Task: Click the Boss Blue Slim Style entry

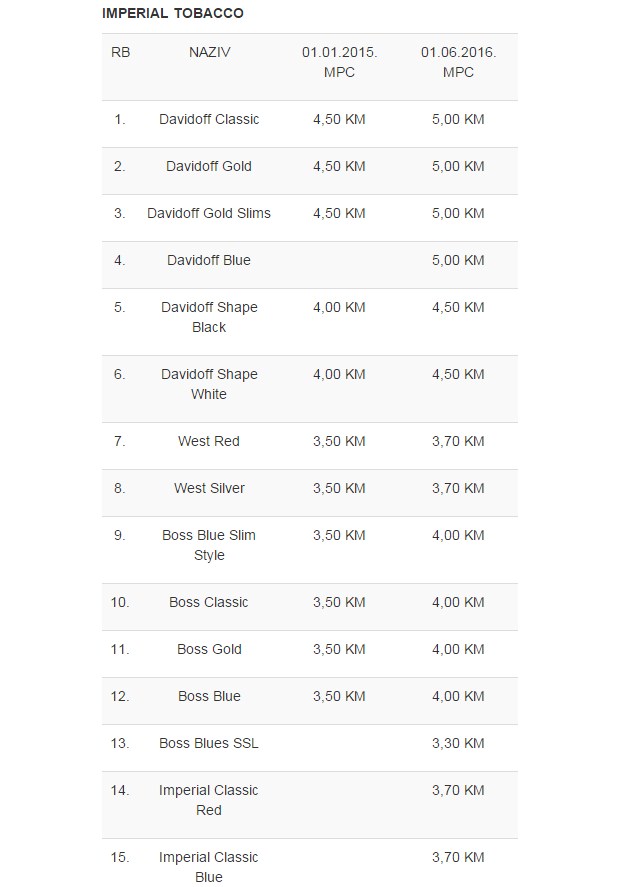Action: pos(209,545)
